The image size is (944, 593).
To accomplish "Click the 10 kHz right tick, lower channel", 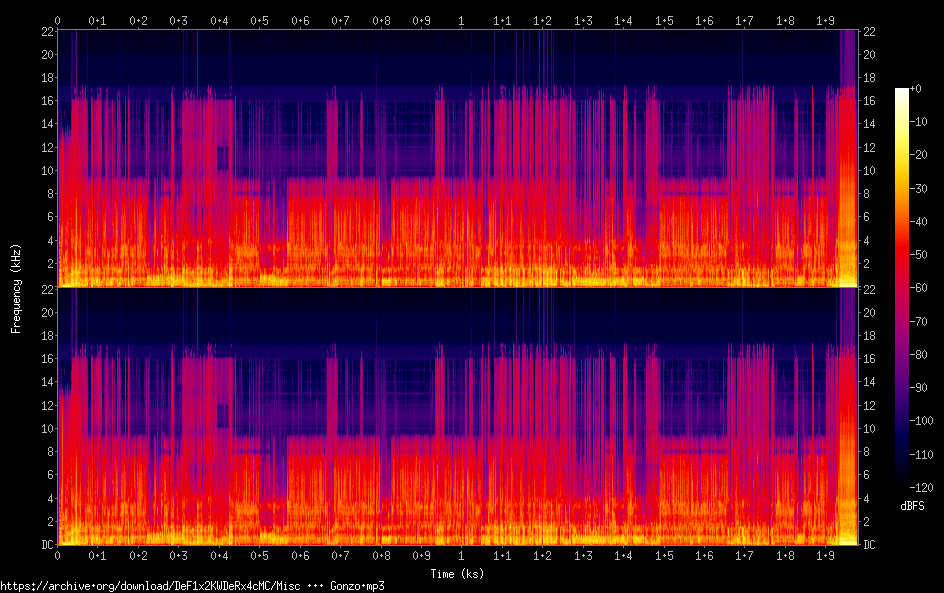I will pyautogui.click(x=870, y=428).
